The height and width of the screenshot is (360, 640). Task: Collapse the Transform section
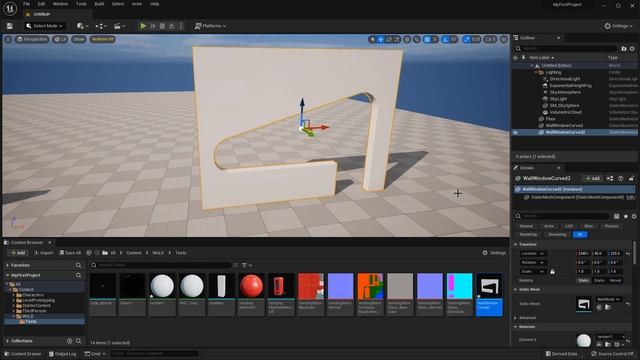(x=516, y=244)
